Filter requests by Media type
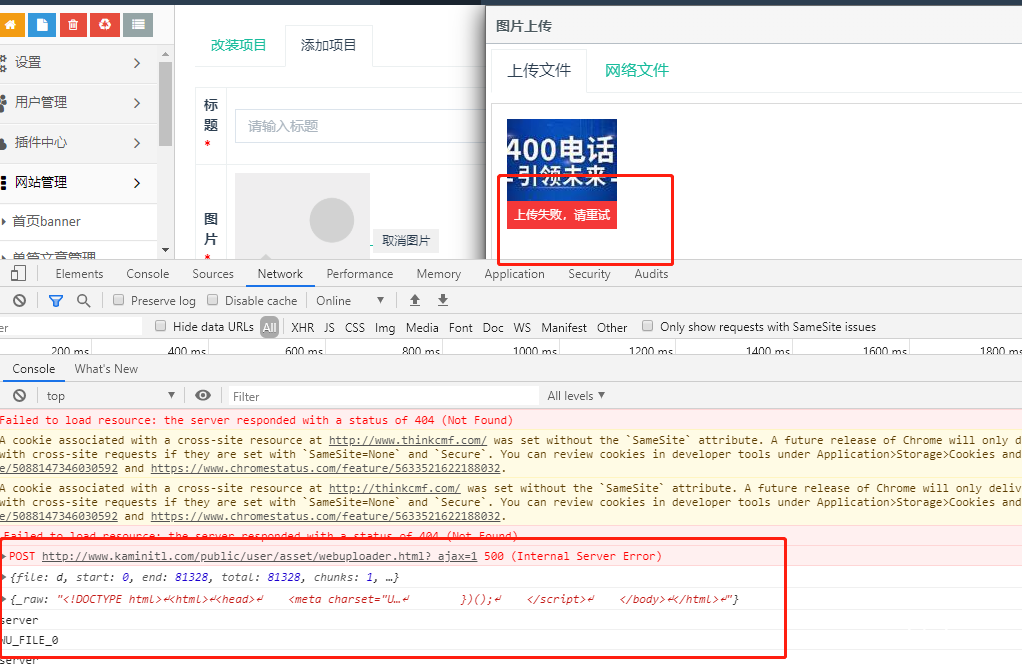The width and height of the screenshot is (1022, 666). pos(422,328)
